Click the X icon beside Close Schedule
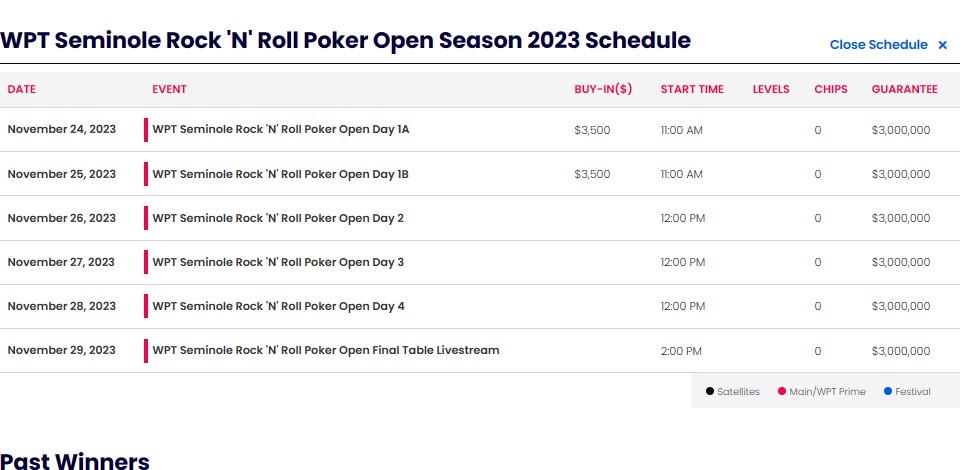This screenshot has height=470, width=969. (942, 45)
